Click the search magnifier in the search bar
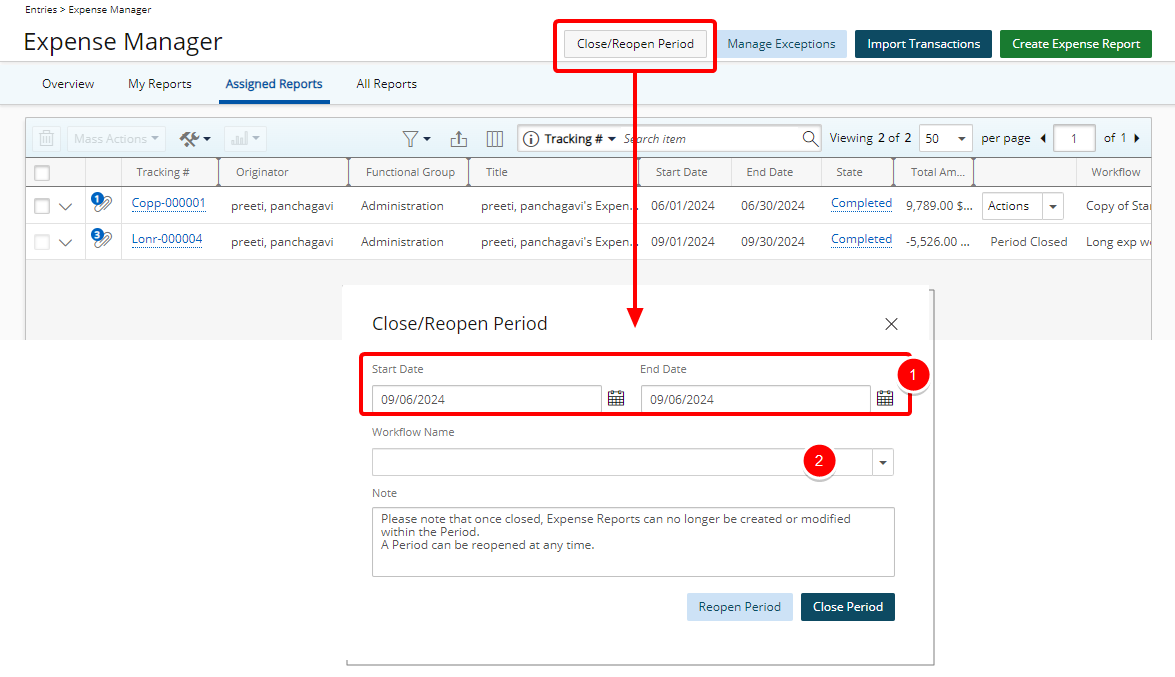The image size is (1175, 677). (810, 138)
